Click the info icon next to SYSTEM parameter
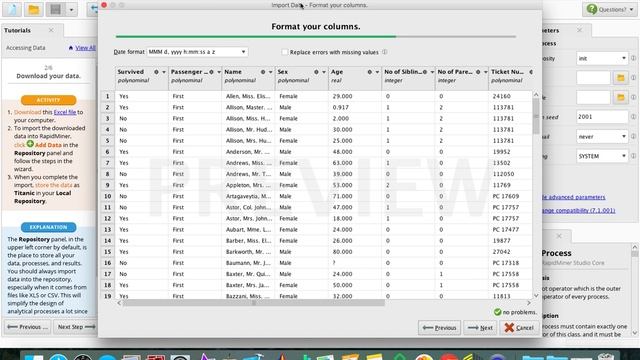Image resolution: width=640 pixels, height=360 pixels. click(633, 156)
